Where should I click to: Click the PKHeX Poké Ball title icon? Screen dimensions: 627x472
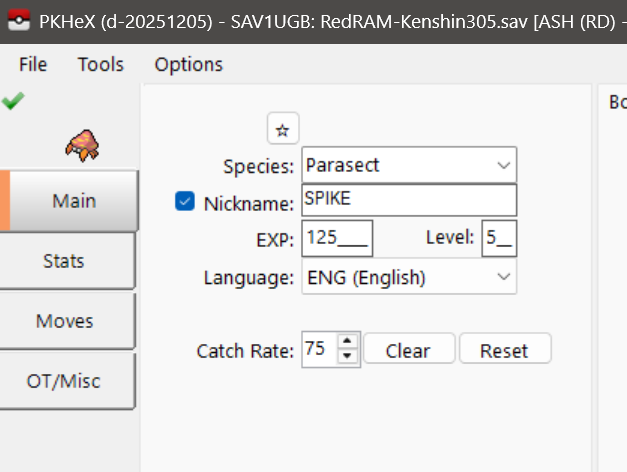click(x=17, y=21)
